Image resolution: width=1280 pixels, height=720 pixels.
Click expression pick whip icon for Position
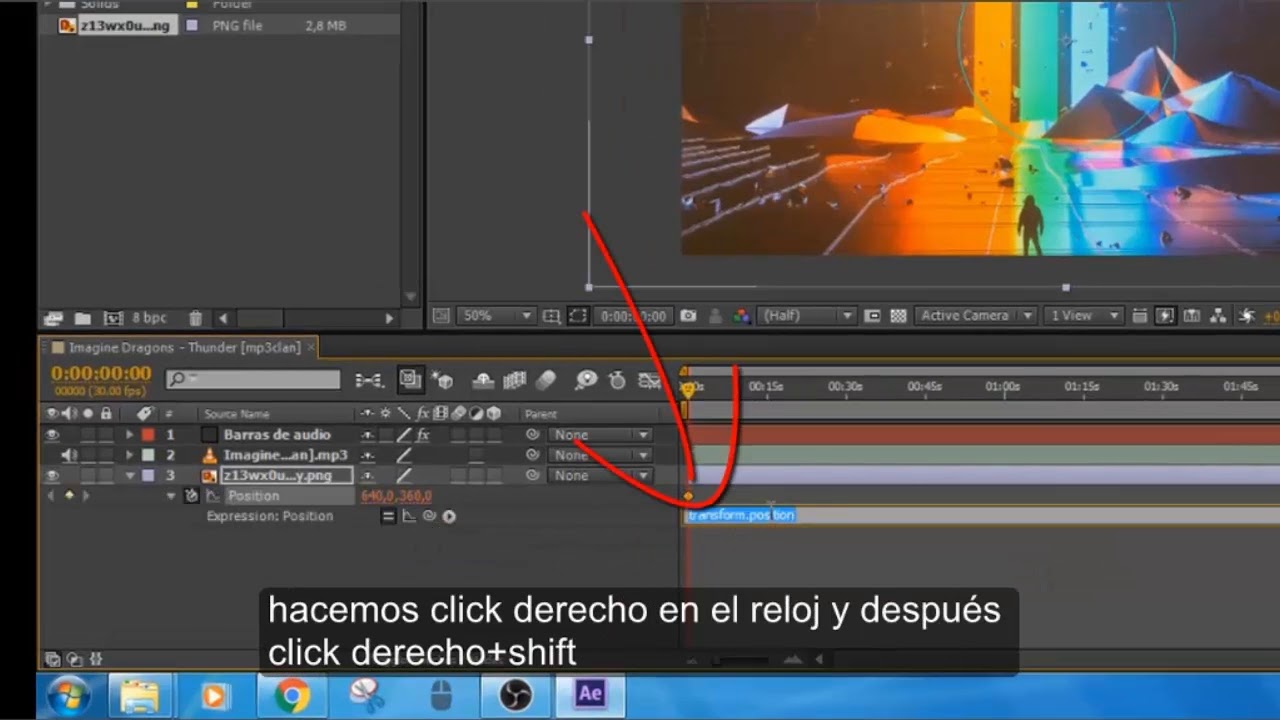point(429,516)
